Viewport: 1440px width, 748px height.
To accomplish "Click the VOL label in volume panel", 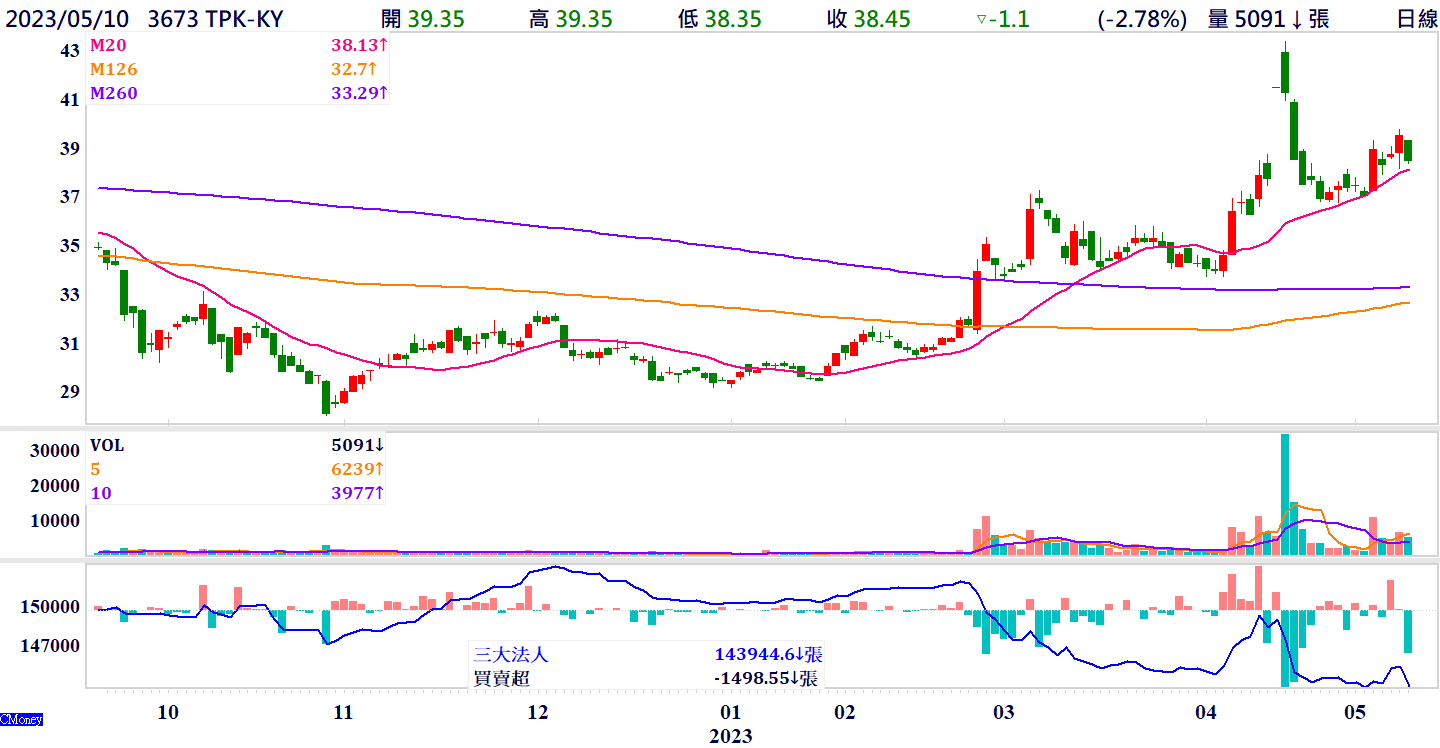I will click(x=107, y=446).
